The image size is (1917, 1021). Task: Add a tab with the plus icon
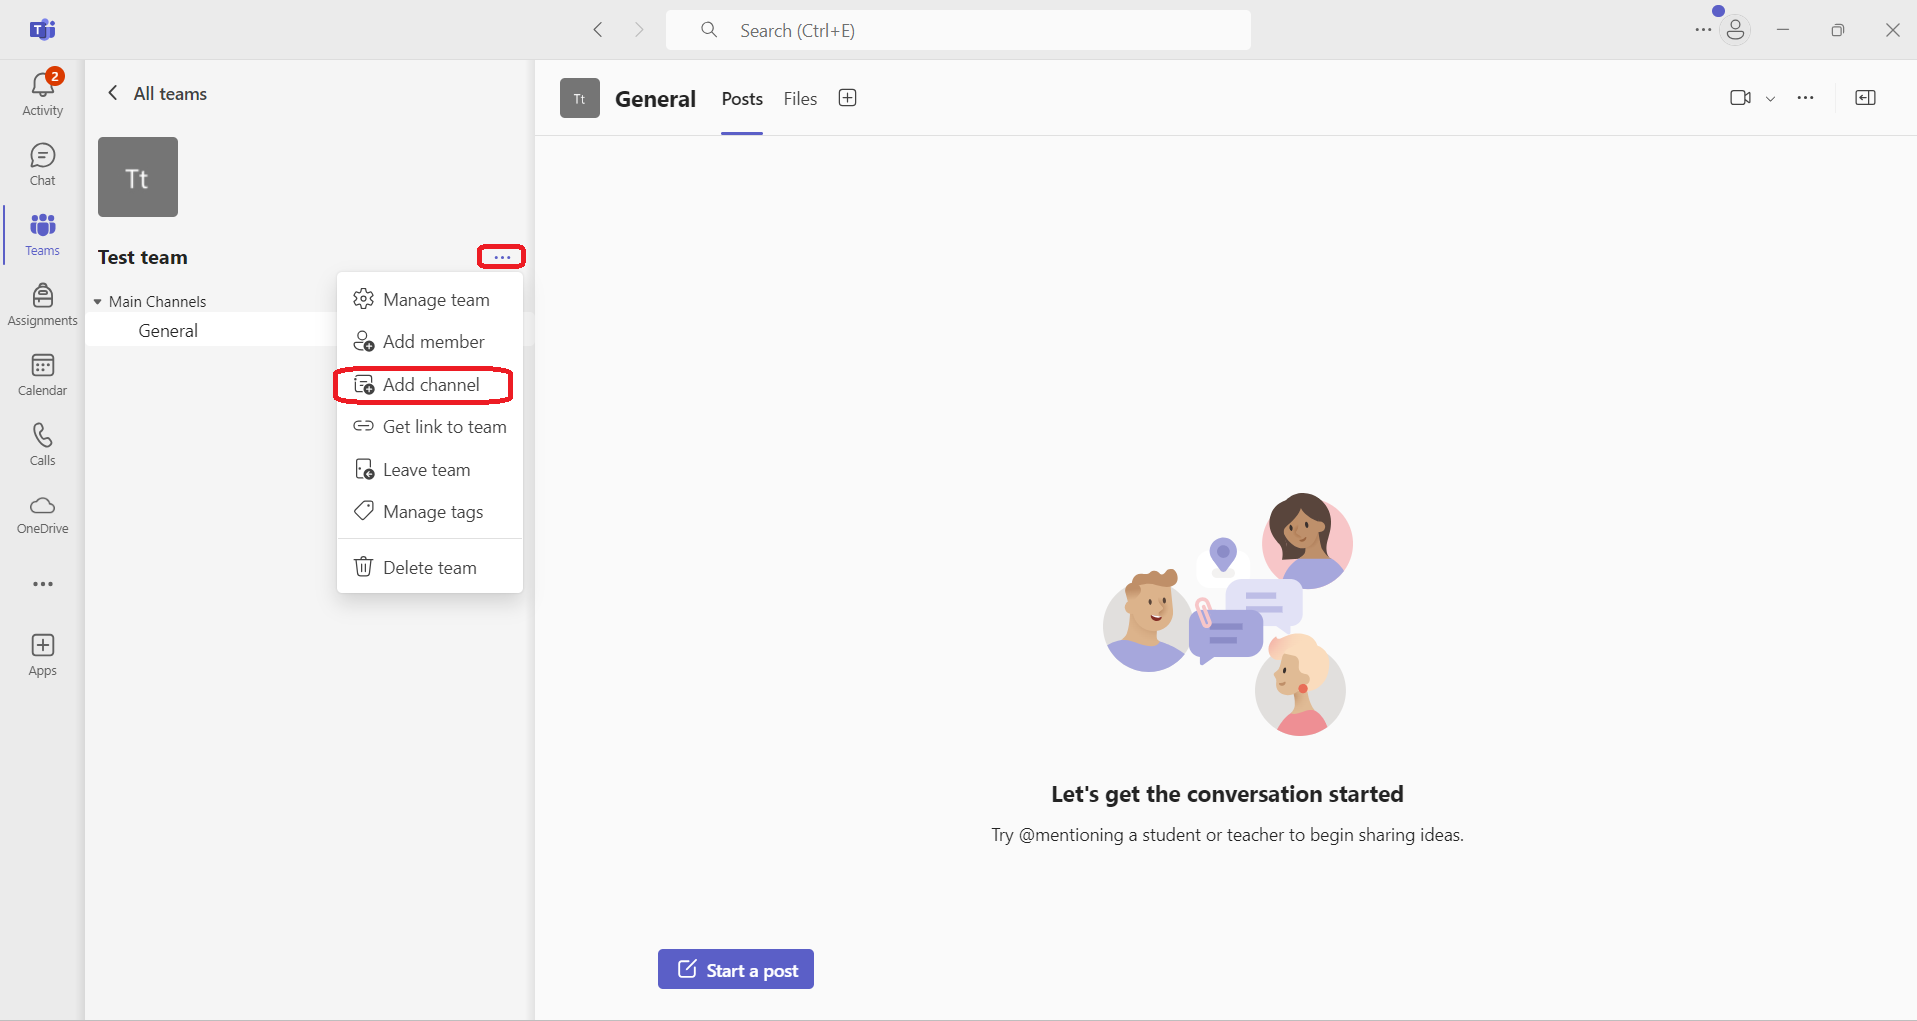[x=847, y=98]
